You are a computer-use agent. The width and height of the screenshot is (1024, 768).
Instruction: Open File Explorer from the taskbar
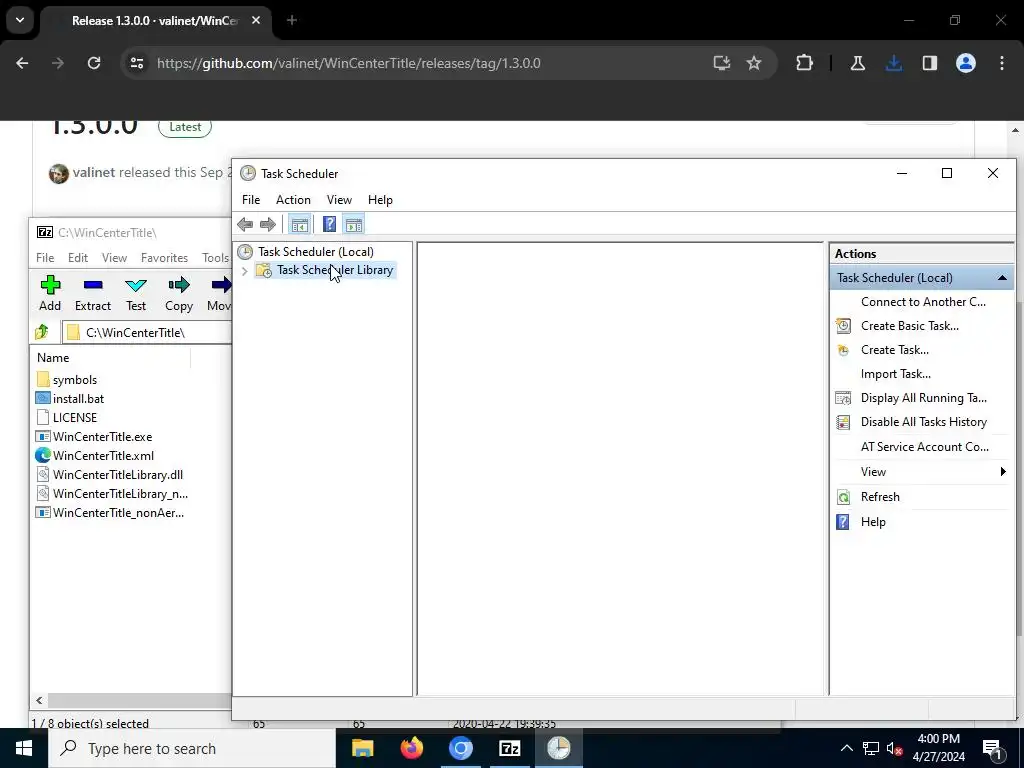pos(362,748)
